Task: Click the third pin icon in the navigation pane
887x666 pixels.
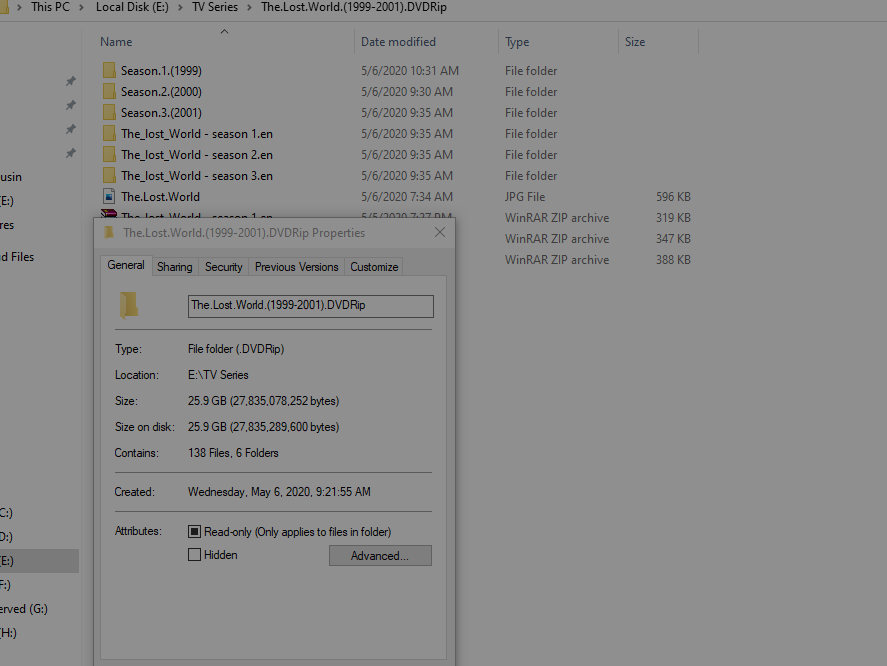Action: click(x=71, y=129)
